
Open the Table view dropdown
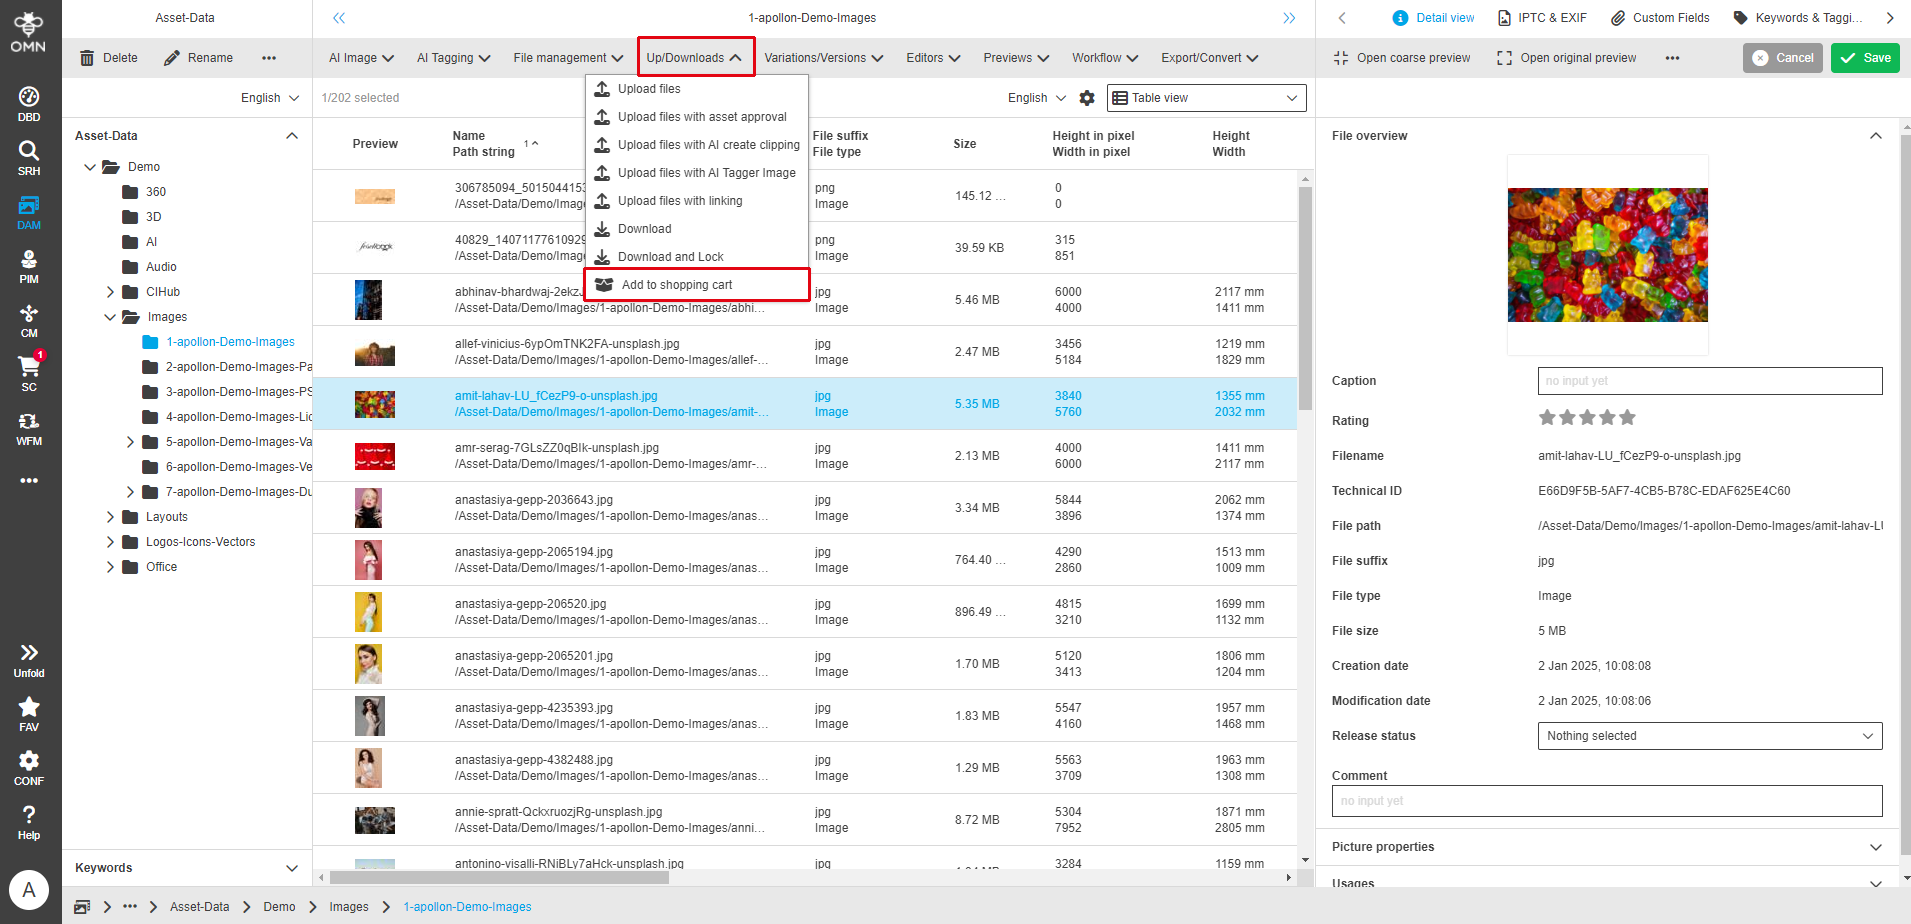click(x=1205, y=98)
